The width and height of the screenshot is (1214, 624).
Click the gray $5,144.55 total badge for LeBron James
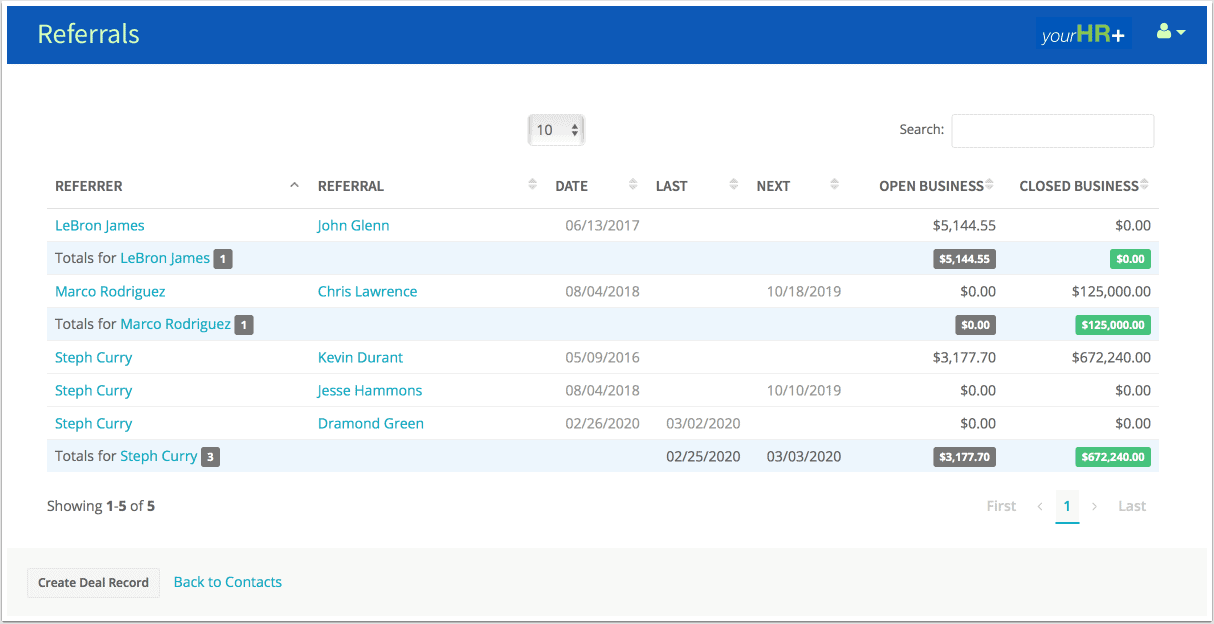[965, 259]
